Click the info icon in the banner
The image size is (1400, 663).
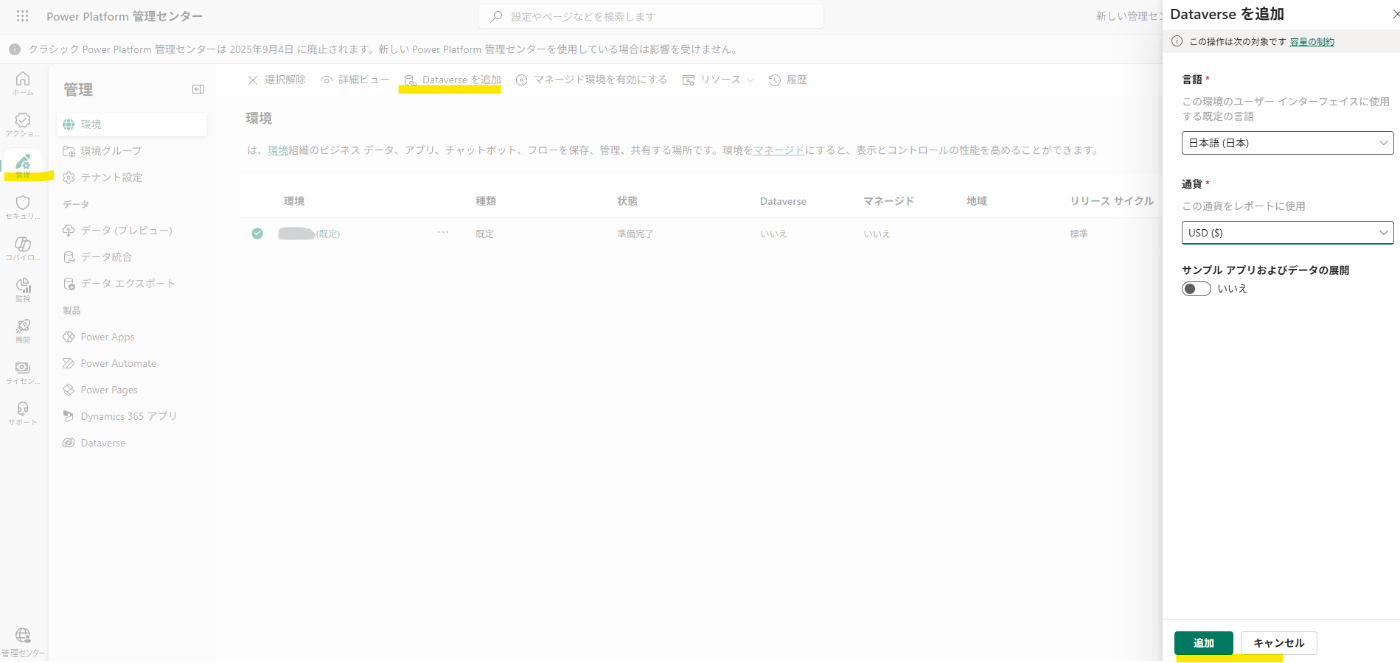click(15, 49)
